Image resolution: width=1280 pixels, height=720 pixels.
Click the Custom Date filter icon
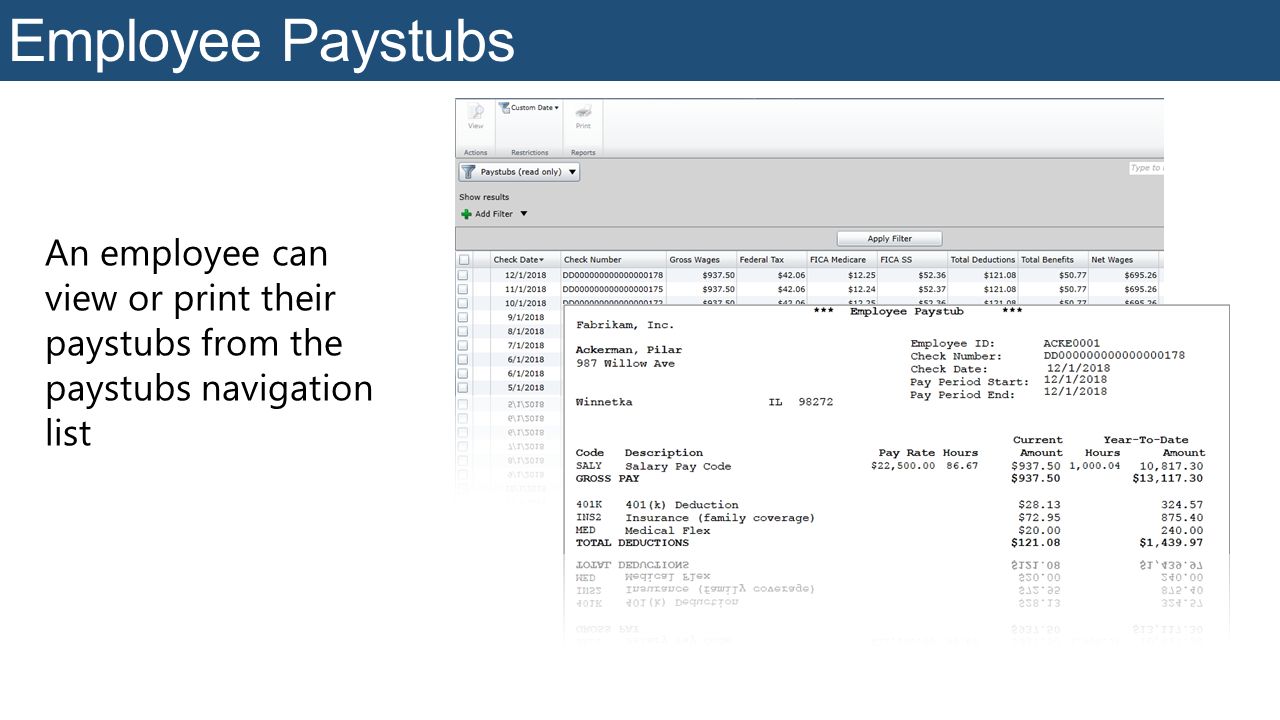(x=504, y=107)
